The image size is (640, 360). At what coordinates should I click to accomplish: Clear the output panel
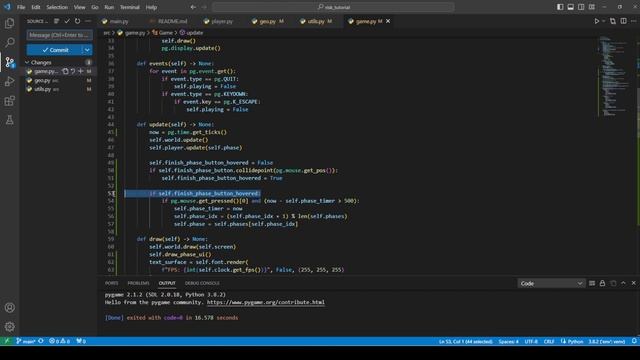click(x=592, y=283)
